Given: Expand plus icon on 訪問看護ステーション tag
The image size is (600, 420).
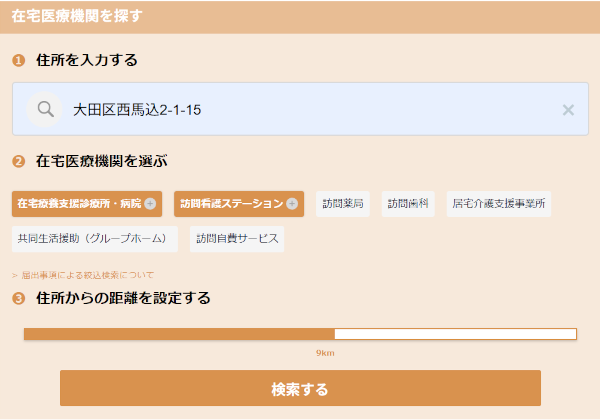Looking at the screenshot, I should pos(292,204).
